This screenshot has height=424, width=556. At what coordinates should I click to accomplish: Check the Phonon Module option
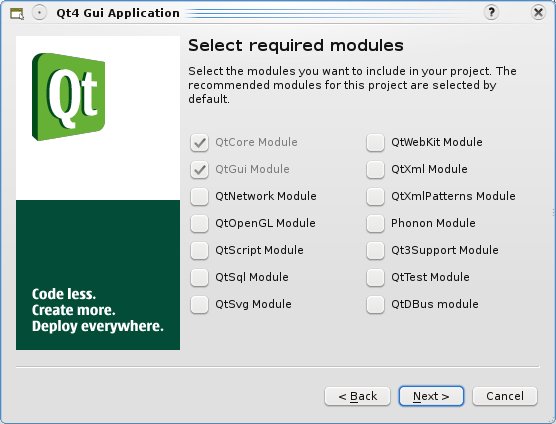(x=375, y=223)
